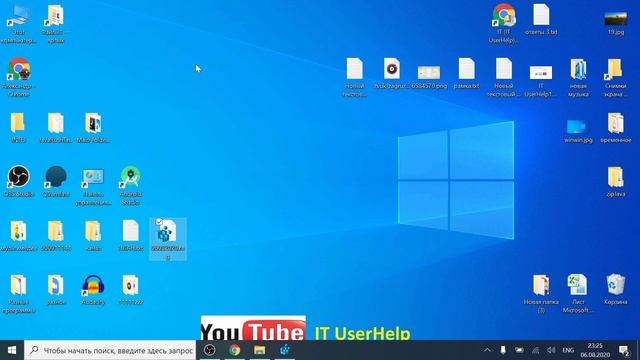The height and width of the screenshot is (360, 640).
Task: Open the blue cubes app on taskbar
Action: (284, 350)
